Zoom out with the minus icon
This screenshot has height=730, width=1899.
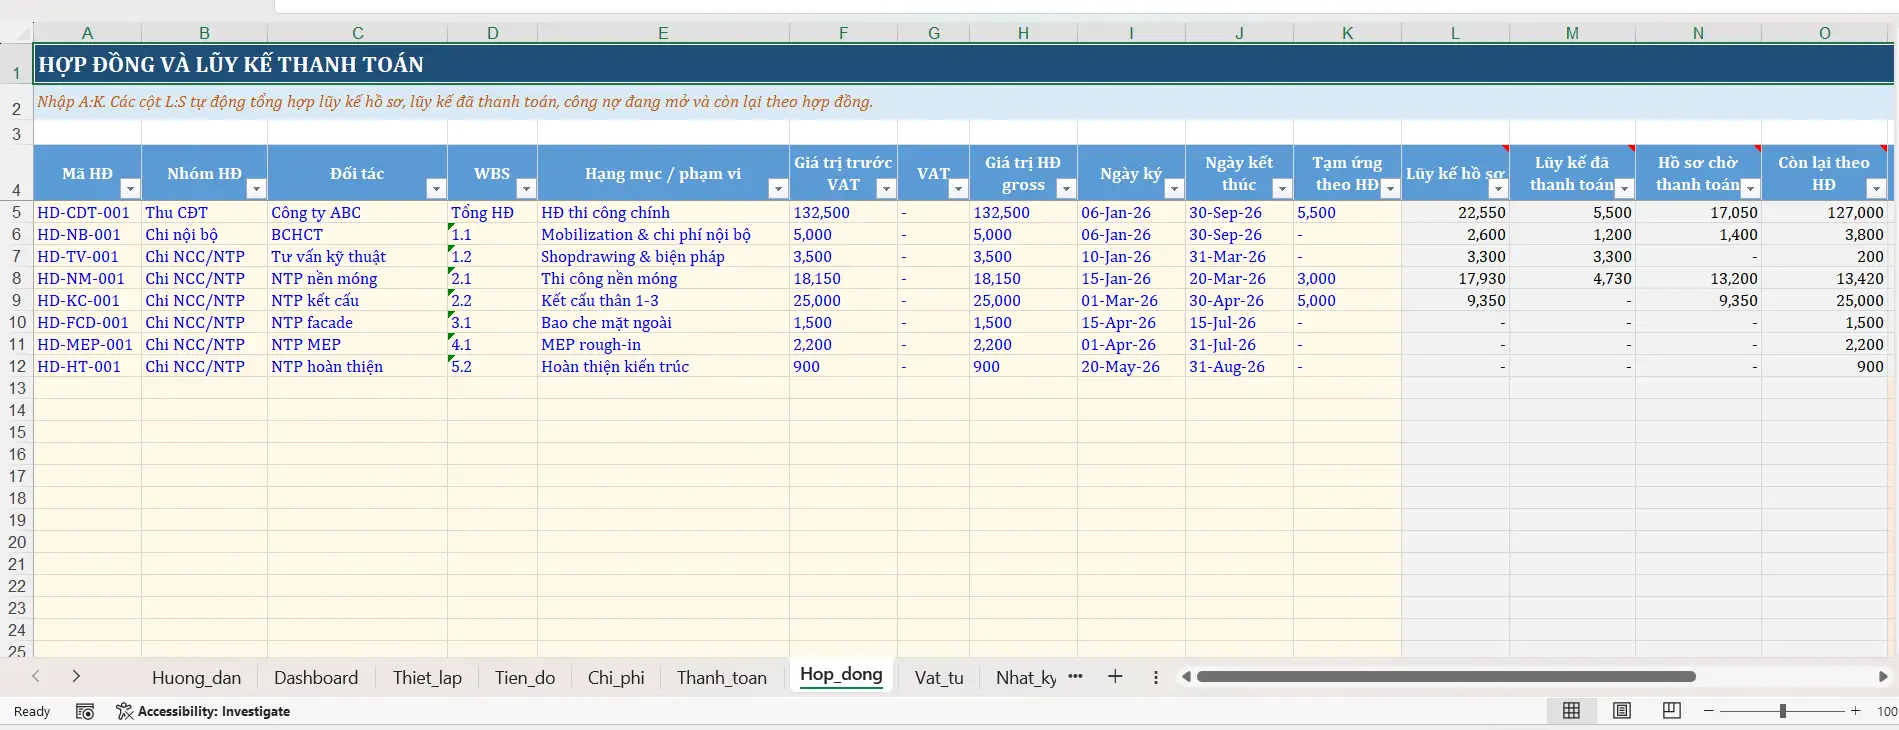click(1709, 711)
